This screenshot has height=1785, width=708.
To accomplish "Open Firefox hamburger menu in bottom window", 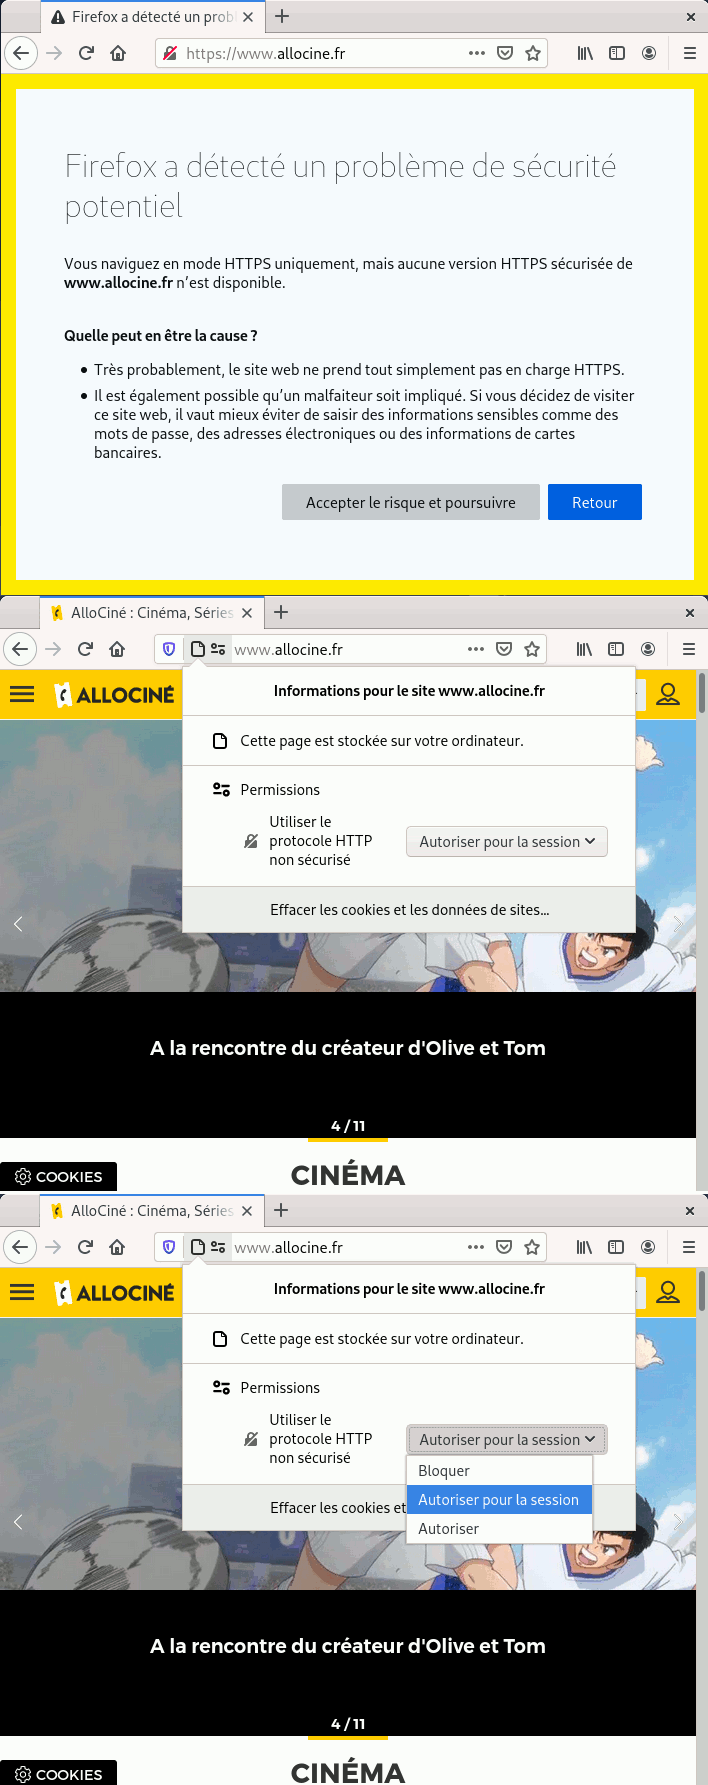I will (689, 1247).
